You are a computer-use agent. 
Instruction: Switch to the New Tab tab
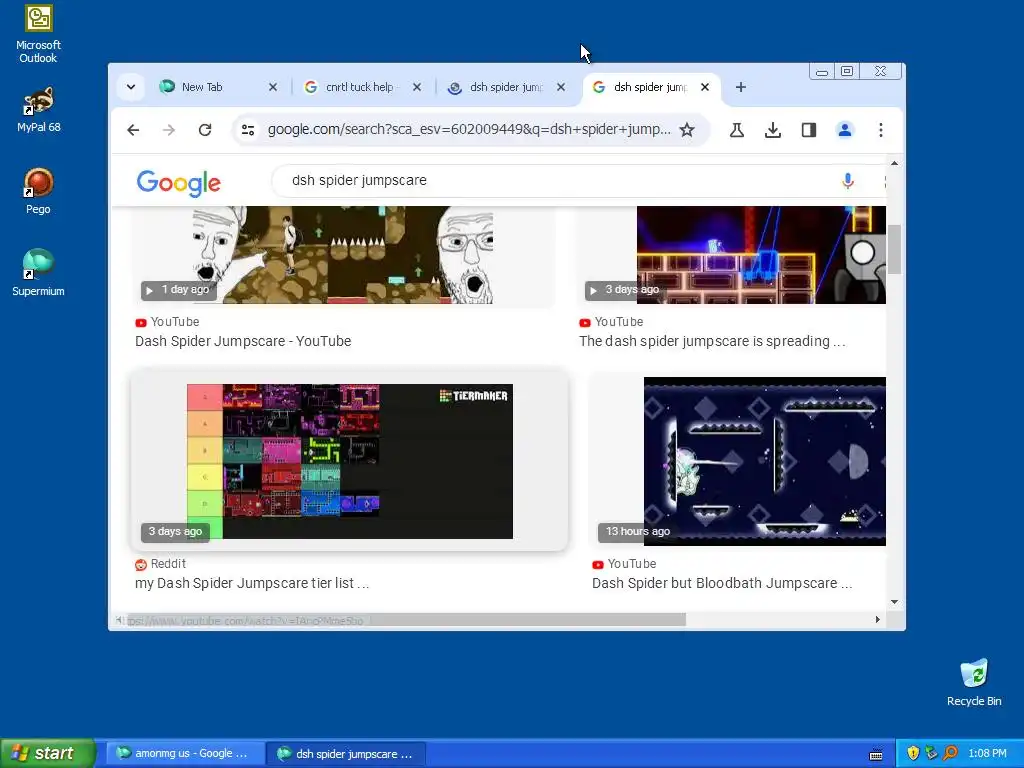[x=210, y=87]
